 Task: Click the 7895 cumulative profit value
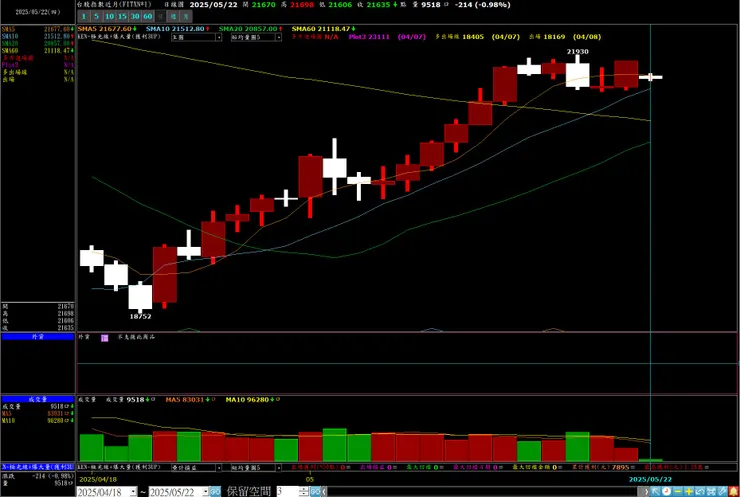tap(620, 467)
